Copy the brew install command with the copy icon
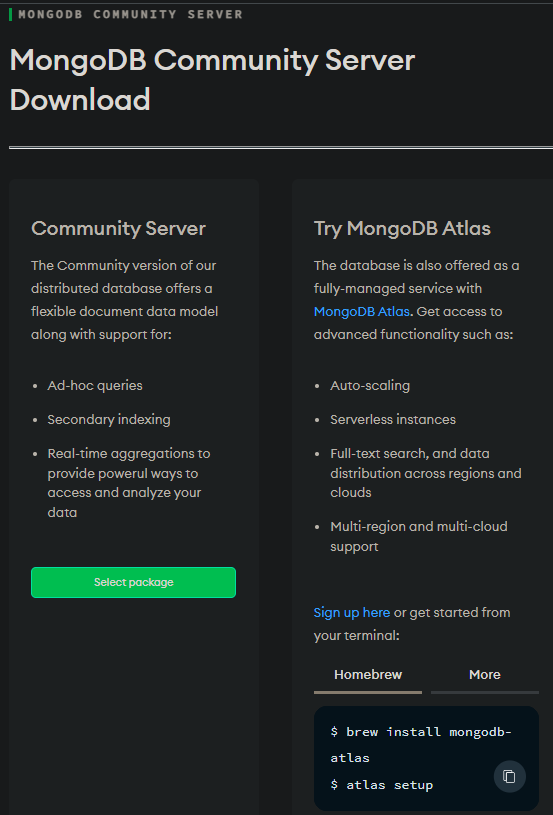553x815 pixels. pyautogui.click(x=509, y=777)
